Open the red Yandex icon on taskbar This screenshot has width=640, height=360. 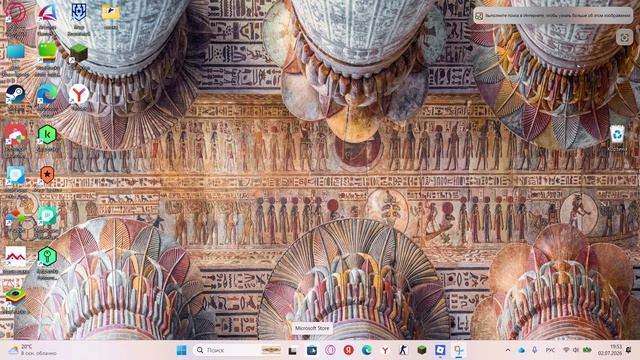point(348,350)
